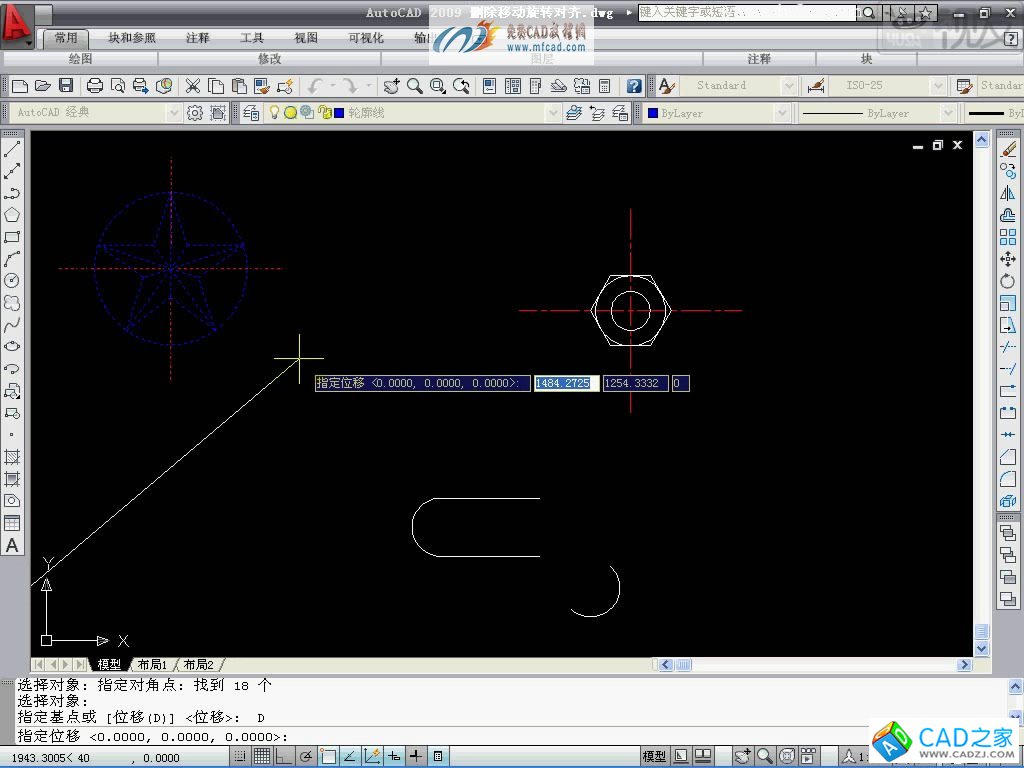This screenshot has height=768, width=1024.
Task: Switch to the 注释 ribbon tab
Action: tap(198, 38)
